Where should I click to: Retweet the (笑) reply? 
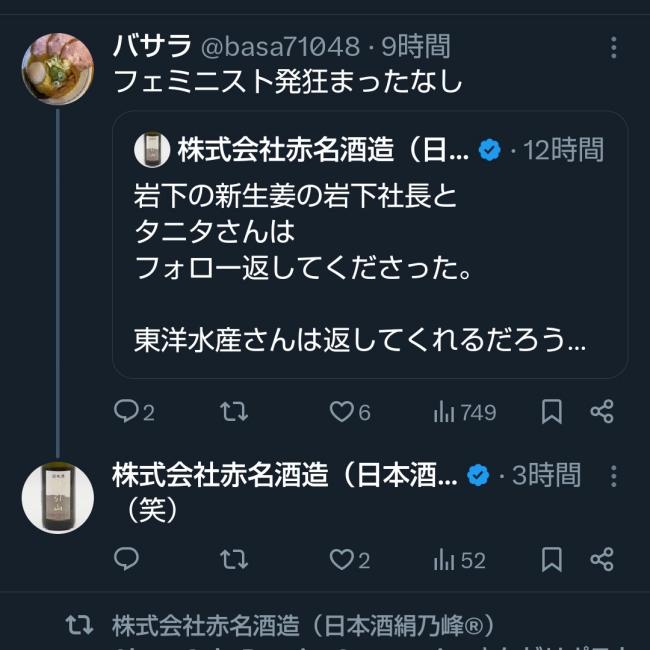pyautogui.click(x=234, y=559)
